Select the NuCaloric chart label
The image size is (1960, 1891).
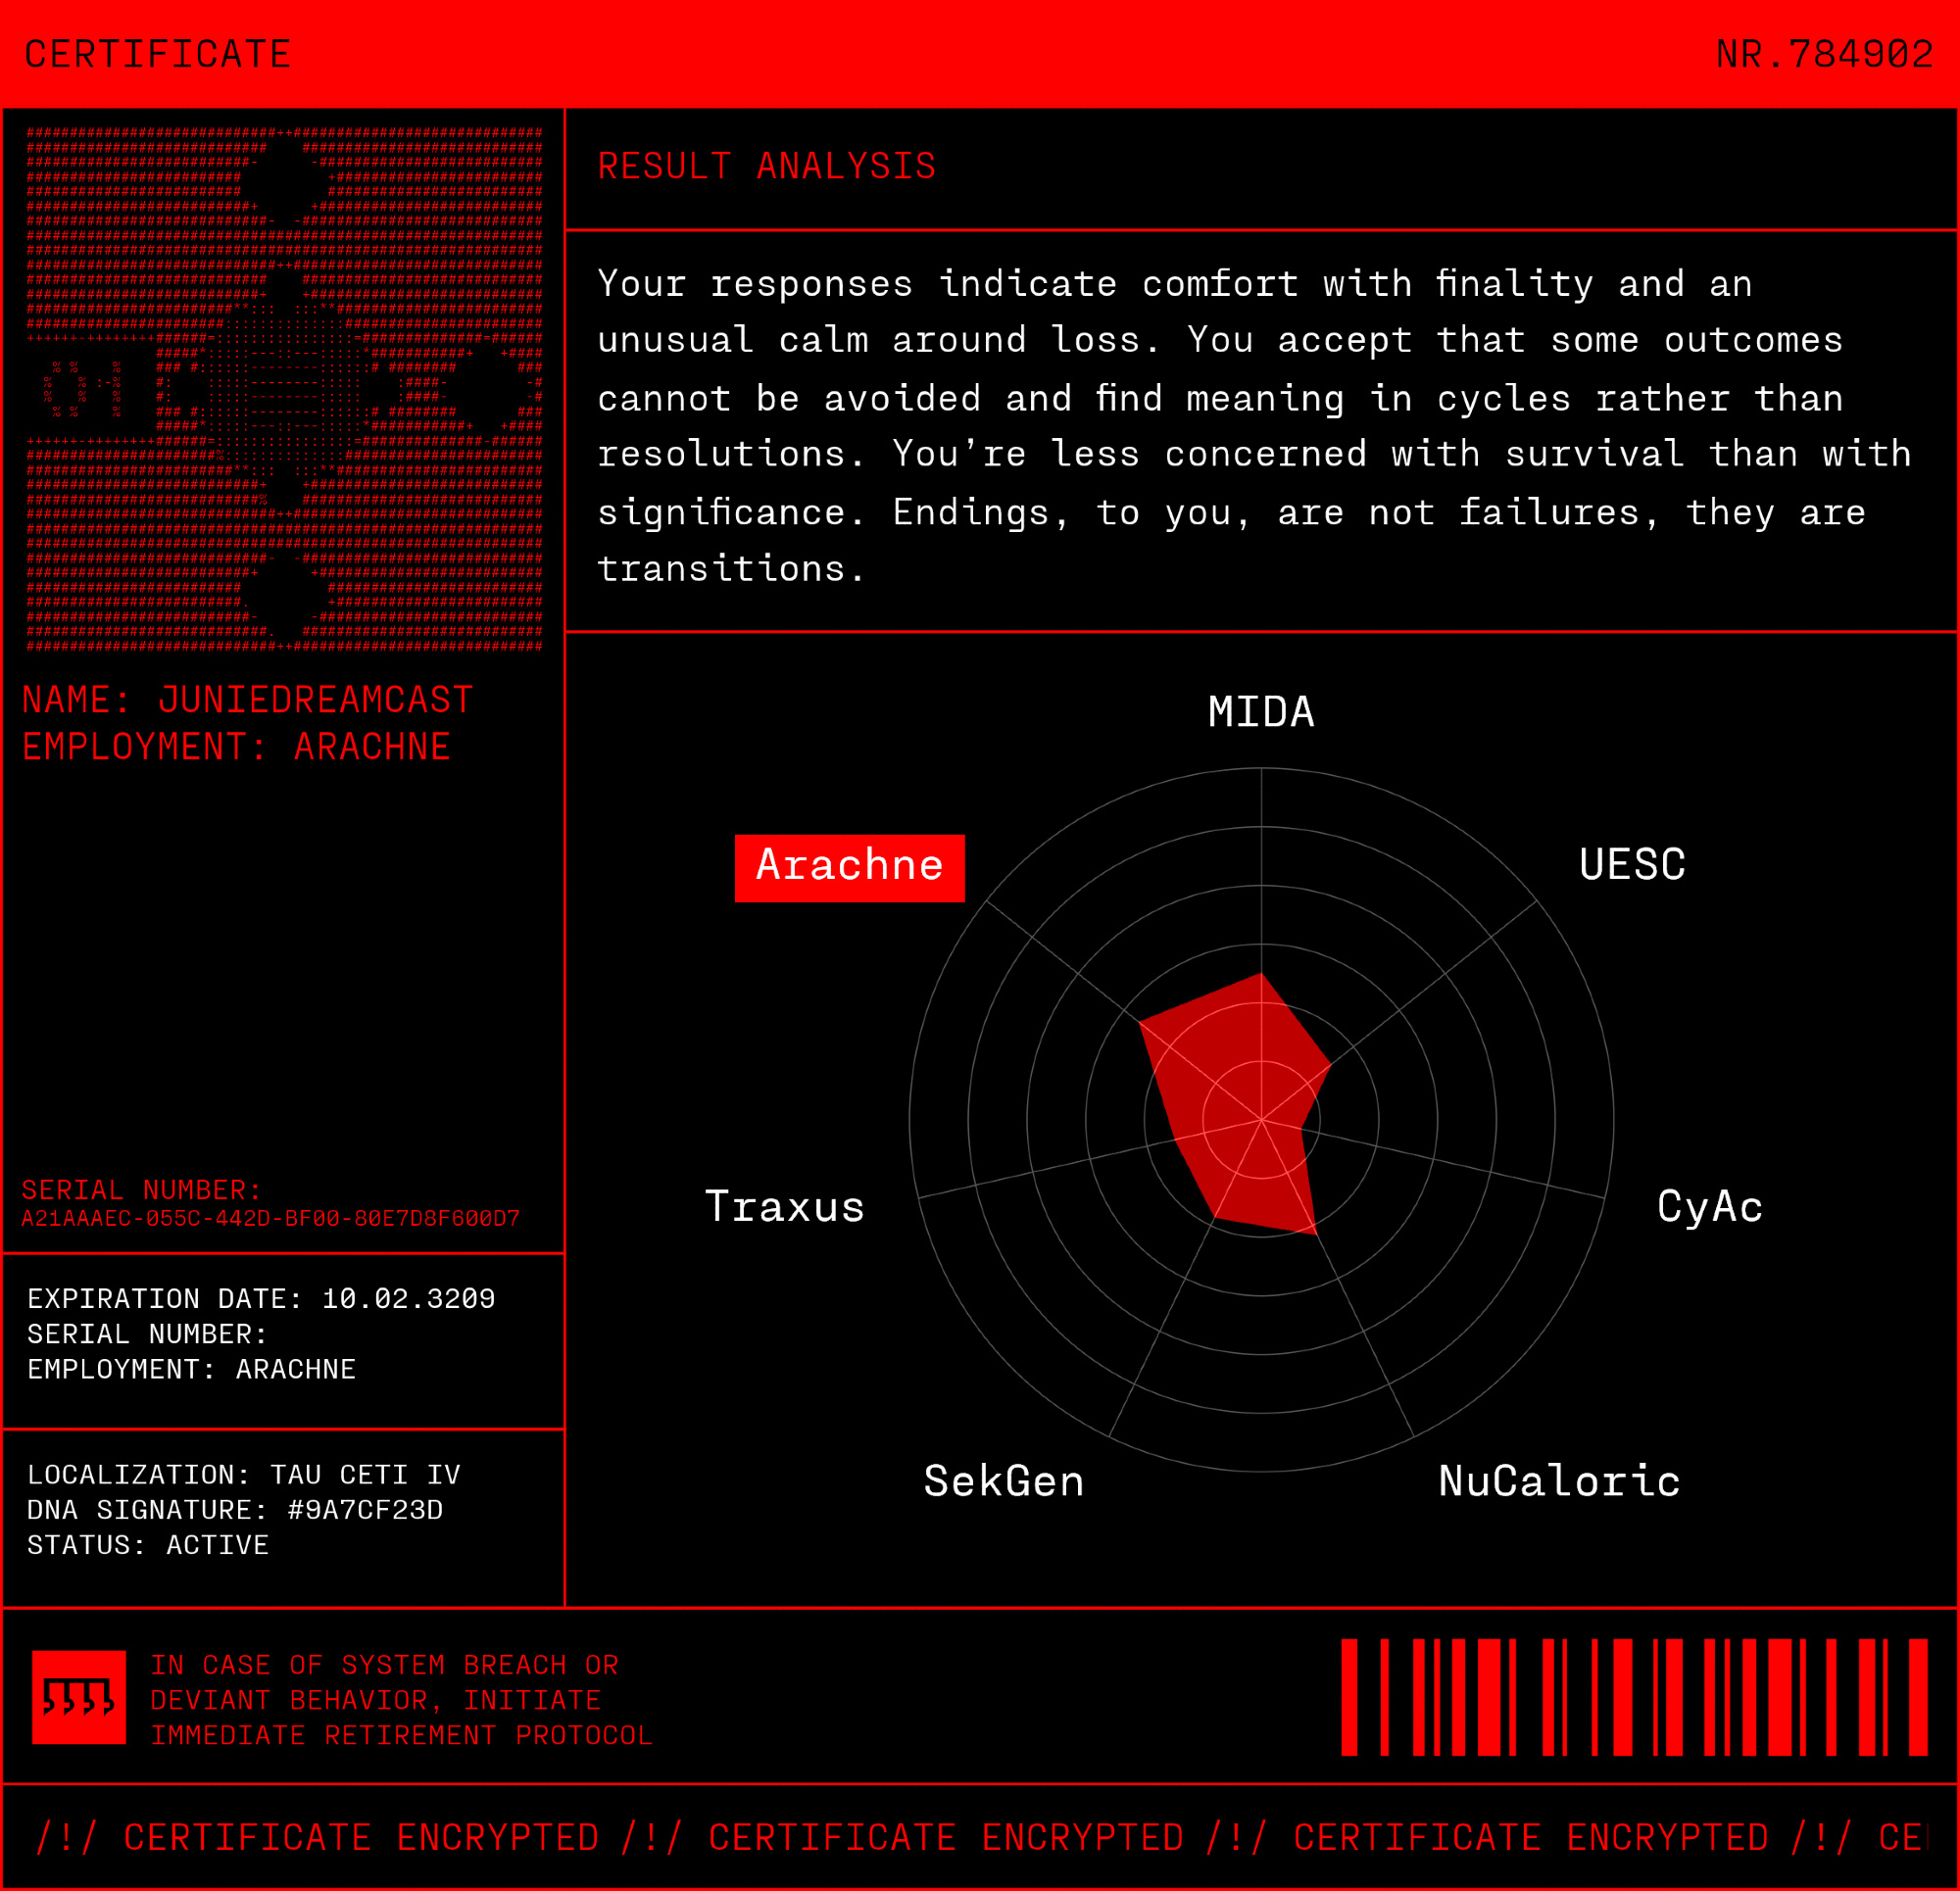click(x=1558, y=1481)
